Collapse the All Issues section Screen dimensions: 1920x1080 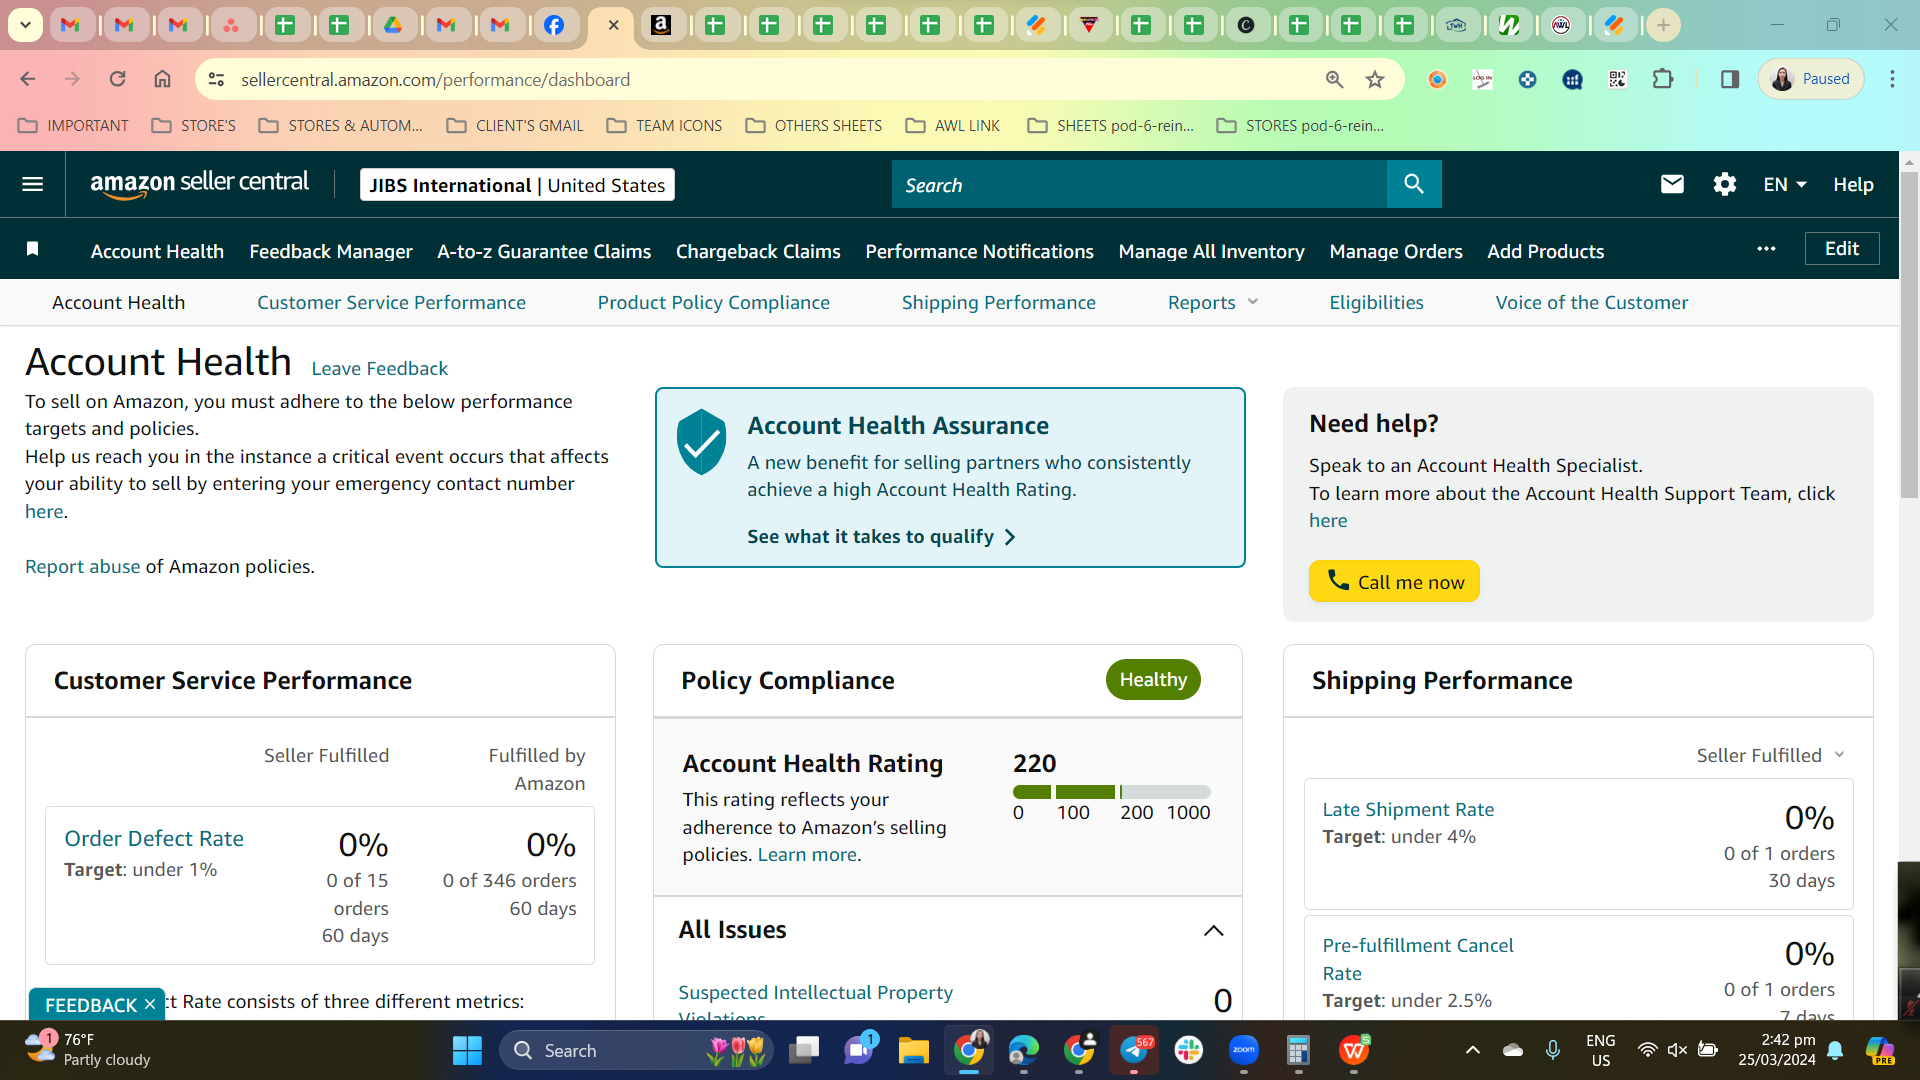pos(1213,930)
